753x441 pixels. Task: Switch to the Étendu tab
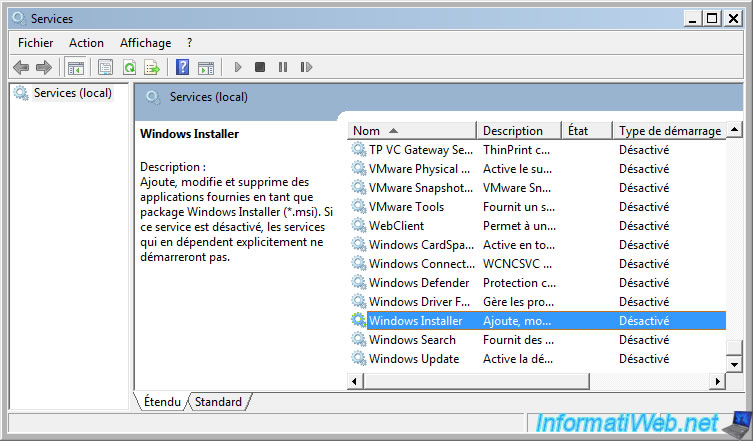tap(162, 402)
